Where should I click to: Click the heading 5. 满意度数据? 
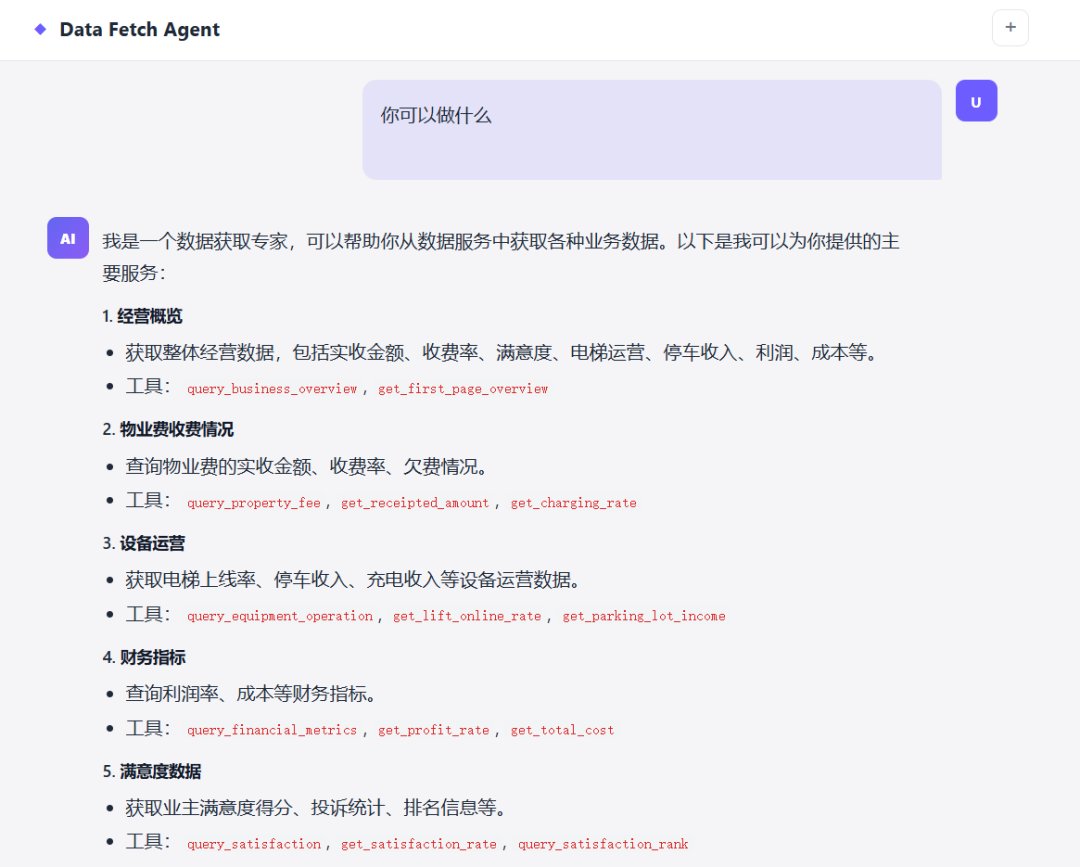[152, 771]
